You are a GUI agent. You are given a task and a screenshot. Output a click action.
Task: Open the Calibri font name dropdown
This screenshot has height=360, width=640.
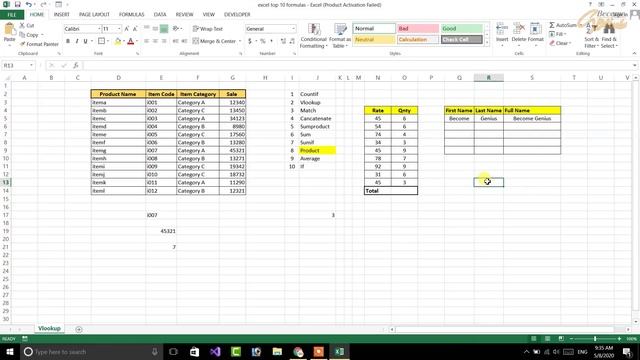(x=99, y=29)
